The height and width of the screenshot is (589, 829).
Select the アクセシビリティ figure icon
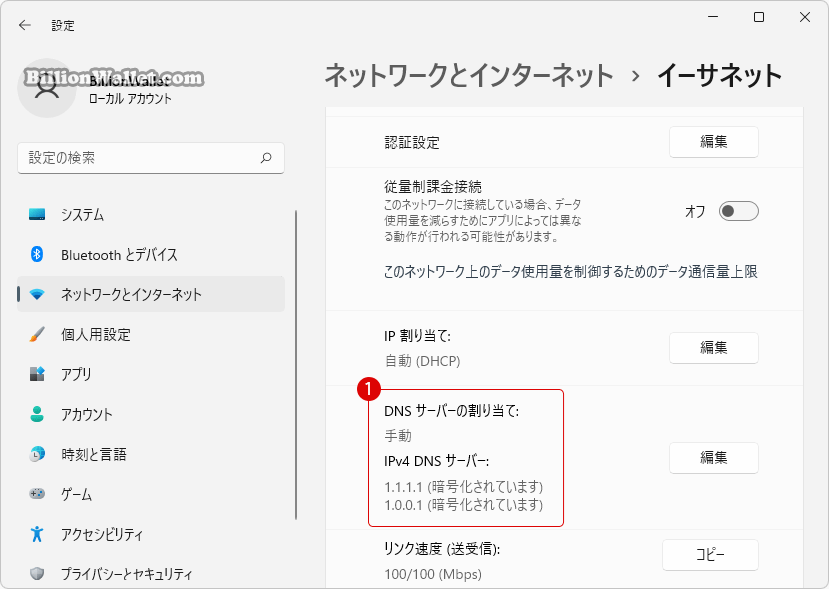coord(37,533)
